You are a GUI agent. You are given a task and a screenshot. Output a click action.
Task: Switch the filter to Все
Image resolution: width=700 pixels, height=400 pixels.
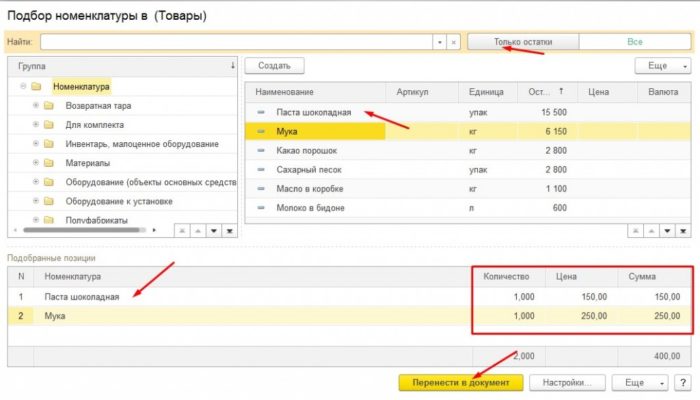[x=634, y=42]
